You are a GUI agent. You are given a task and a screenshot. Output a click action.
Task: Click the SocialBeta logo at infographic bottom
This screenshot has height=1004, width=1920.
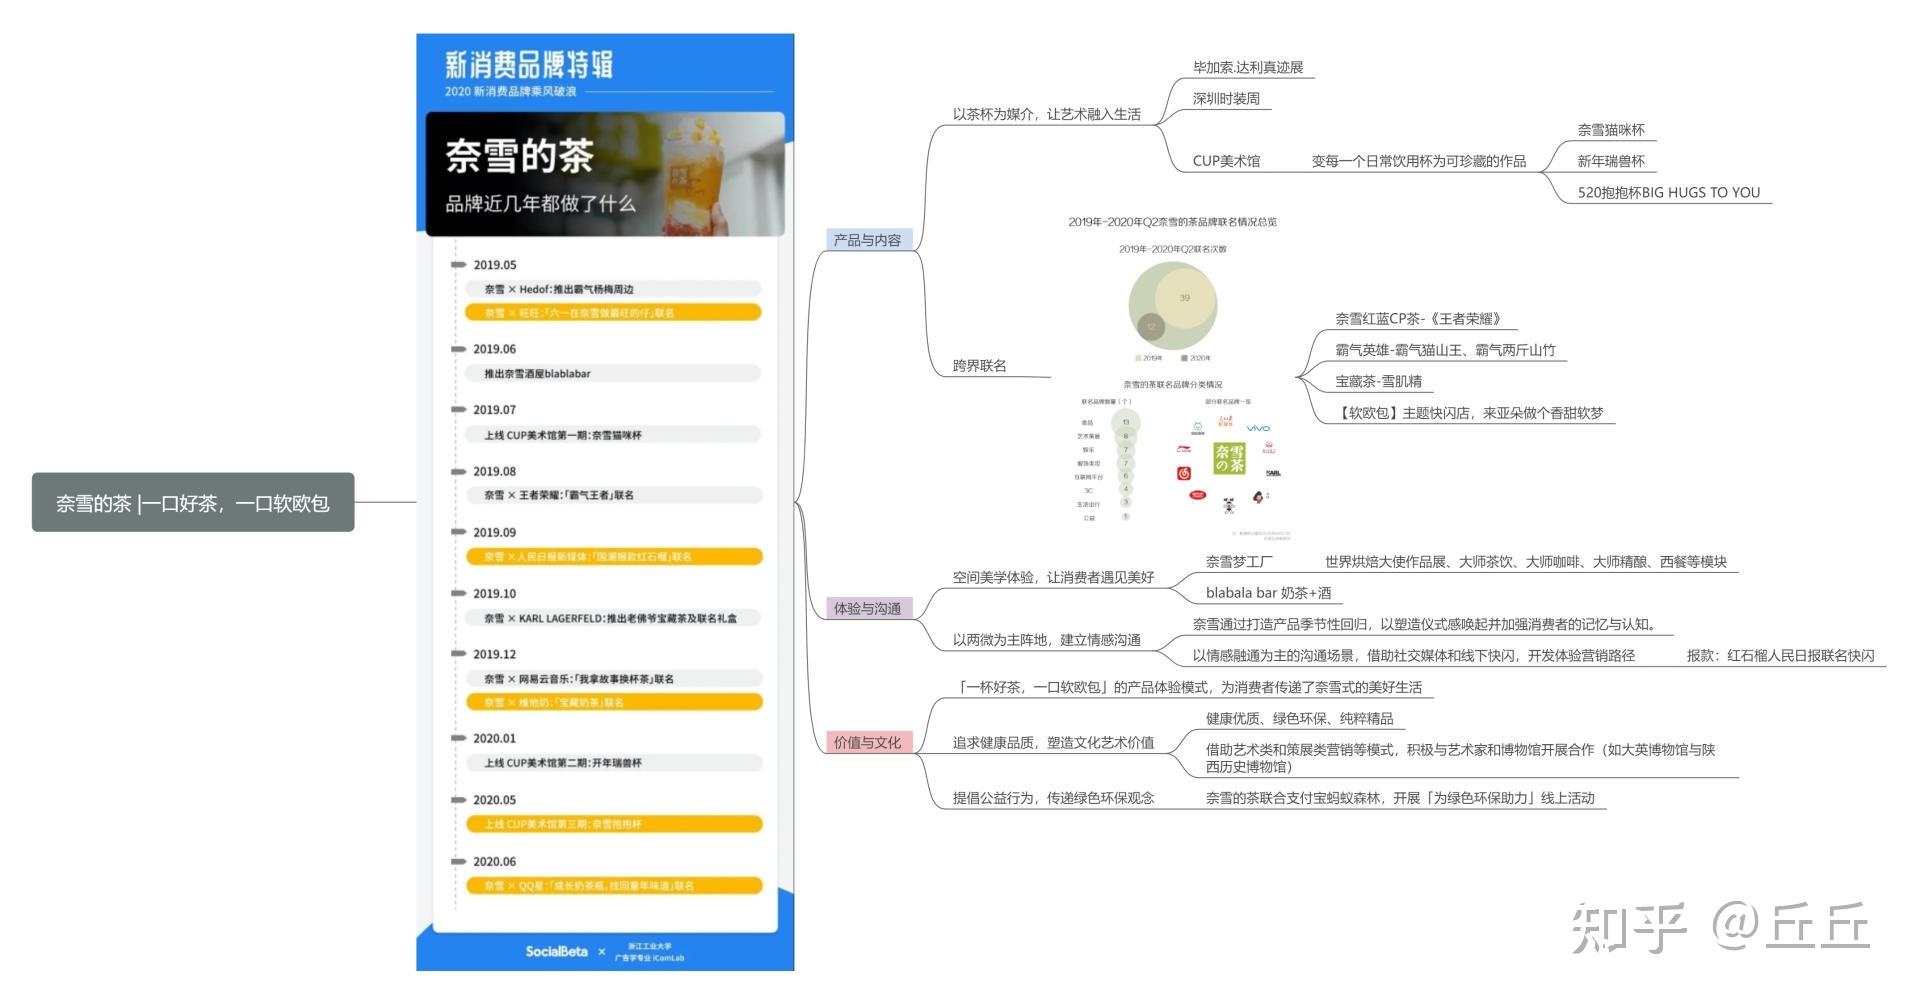pyautogui.click(x=557, y=951)
